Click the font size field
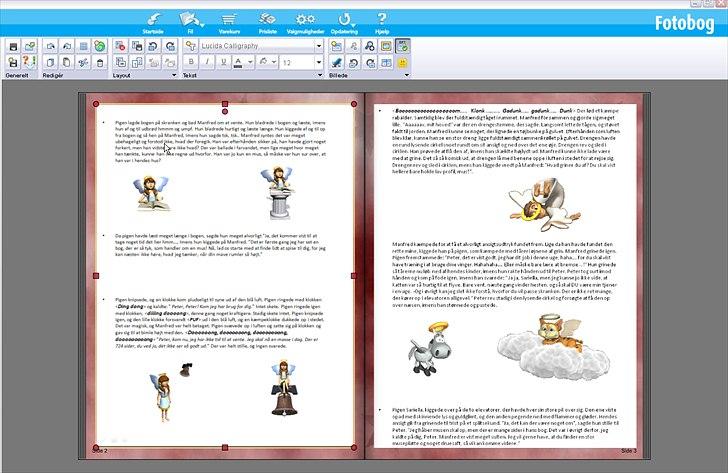The width and height of the screenshot is (728, 473). pyautogui.click(x=297, y=62)
